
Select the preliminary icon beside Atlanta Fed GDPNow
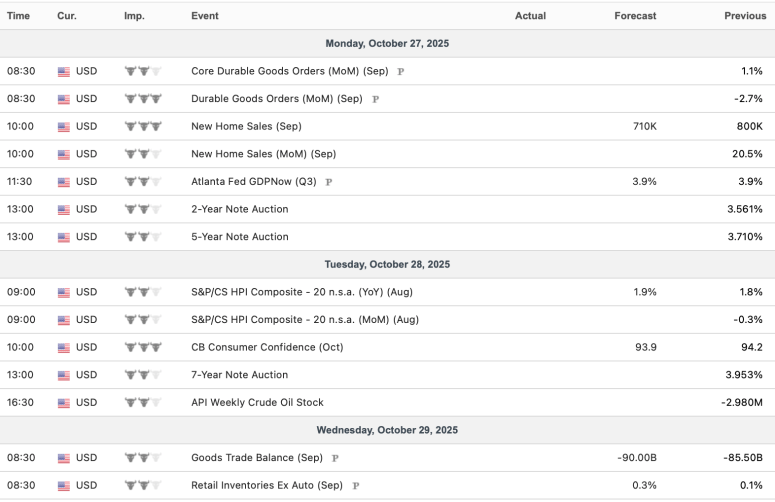[x=329, y=182]
